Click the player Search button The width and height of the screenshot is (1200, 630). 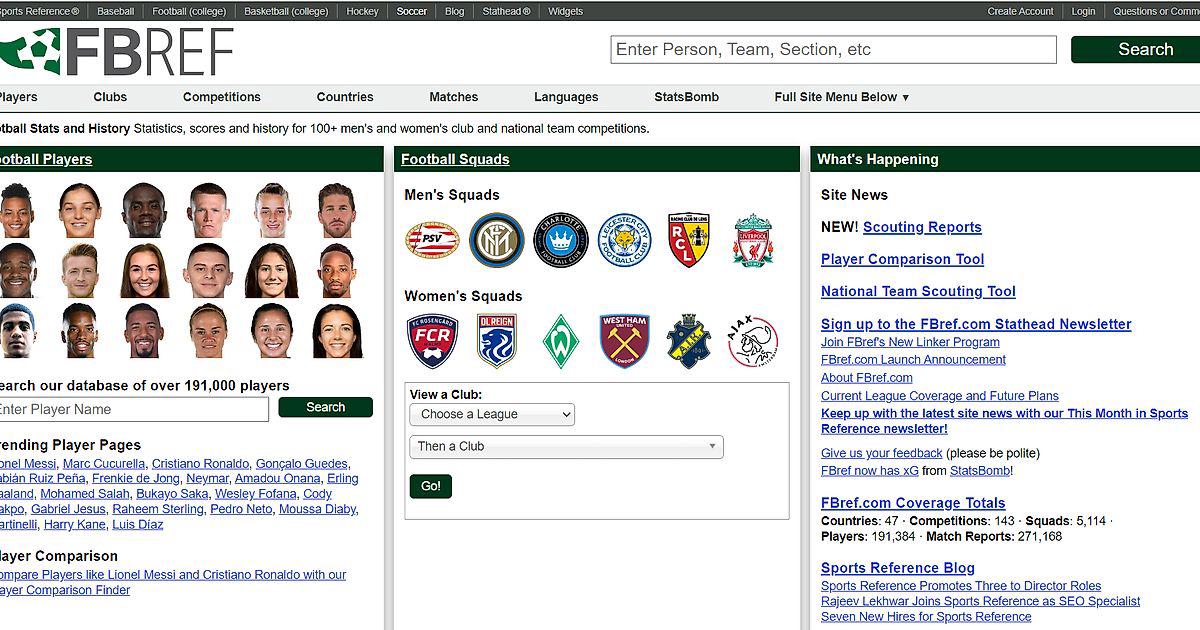pyautogui.click(x=325, y=407)
